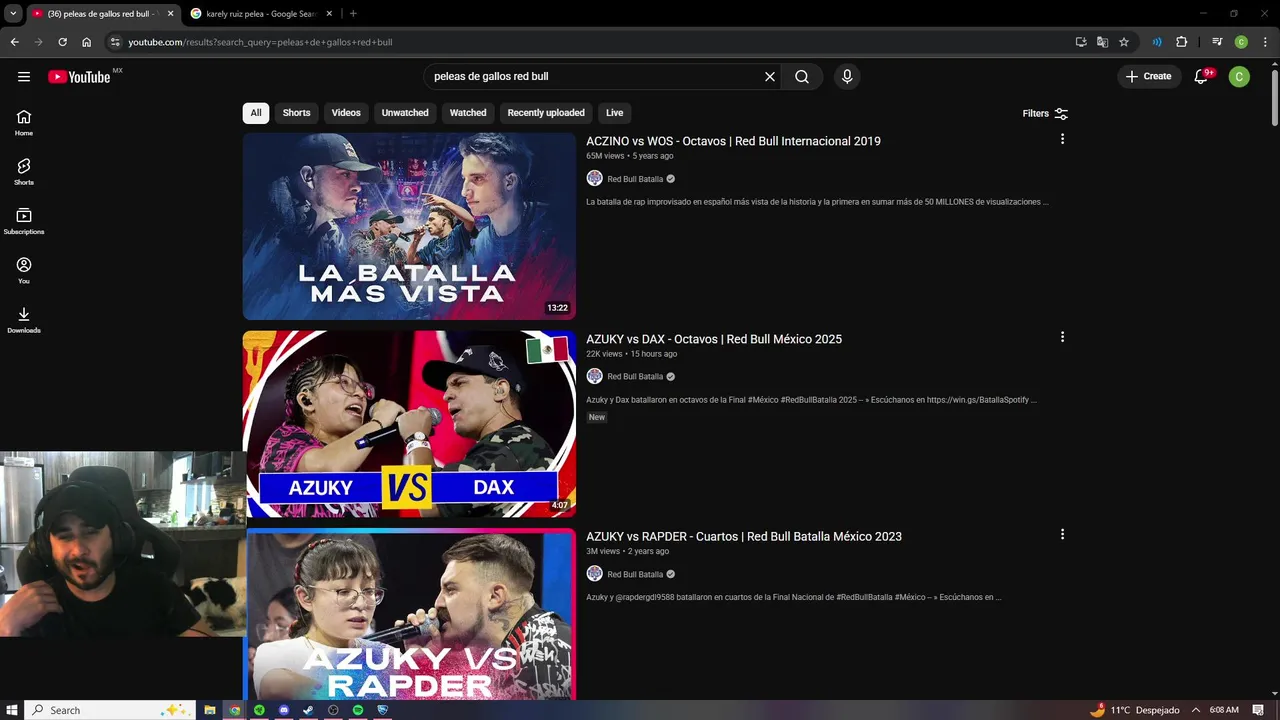Viewport: 1280px width, 720px height.
Task: Select the Unwatched filter chip
Action: [x=405, y=113]
